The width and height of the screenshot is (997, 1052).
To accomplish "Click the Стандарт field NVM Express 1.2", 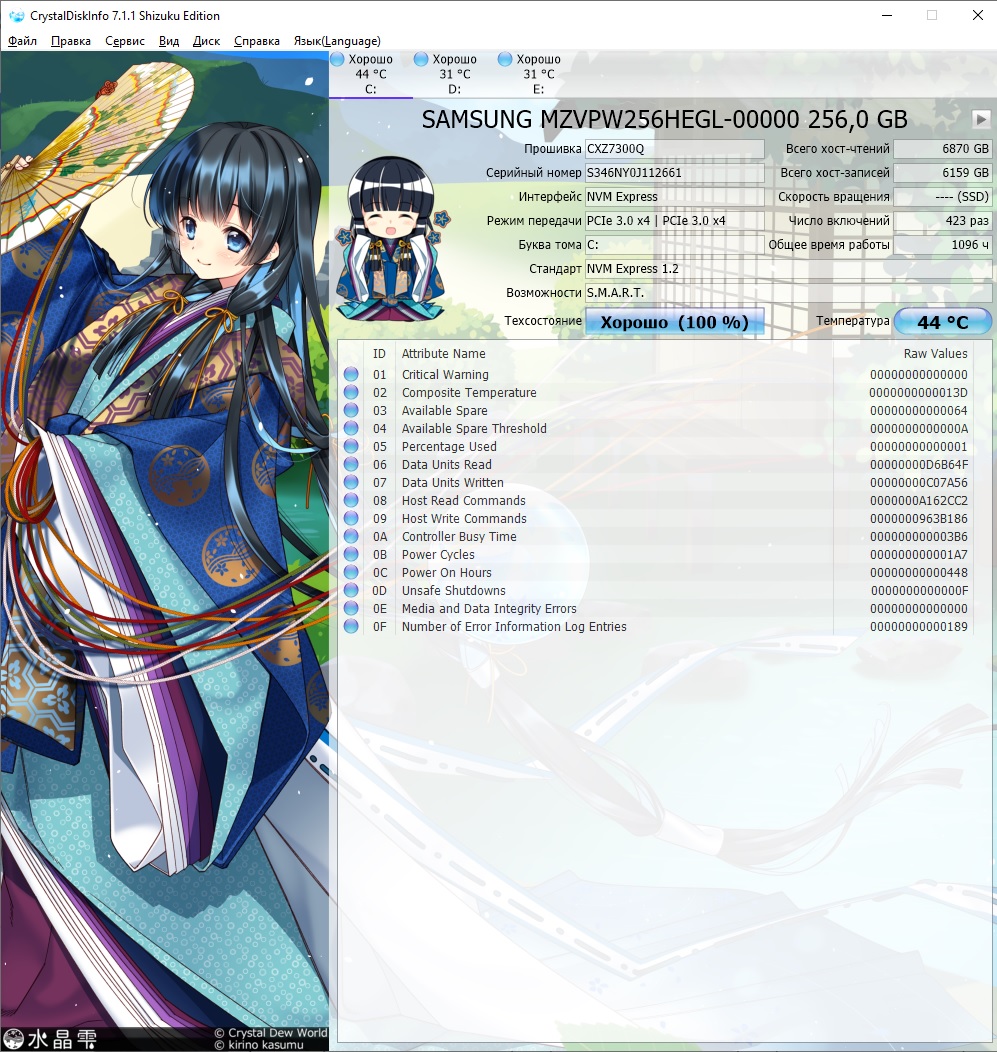I will pyautogui.click(x=788, y=269).
